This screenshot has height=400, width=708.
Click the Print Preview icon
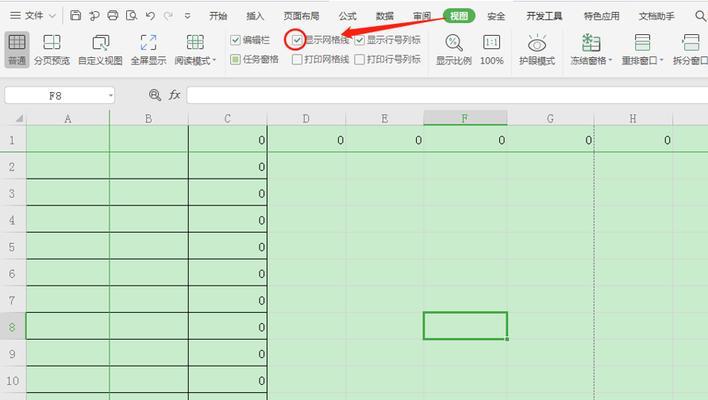[x=131, y=16]
